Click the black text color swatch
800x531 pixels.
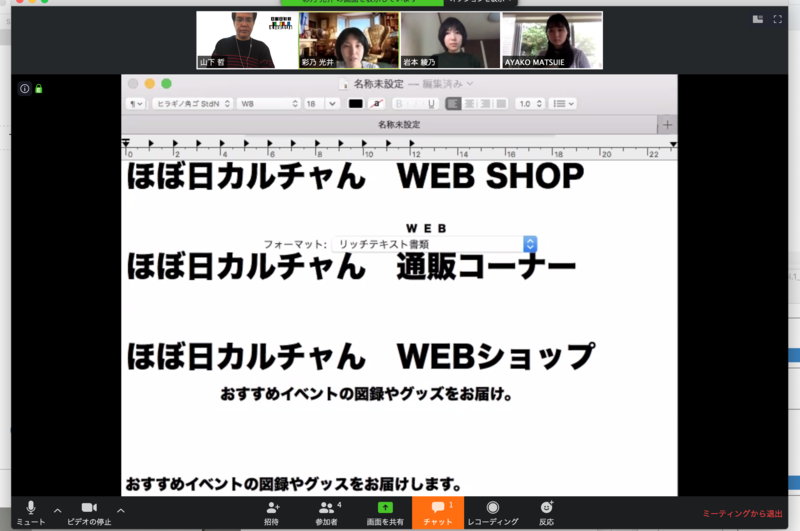pos(355,103)
